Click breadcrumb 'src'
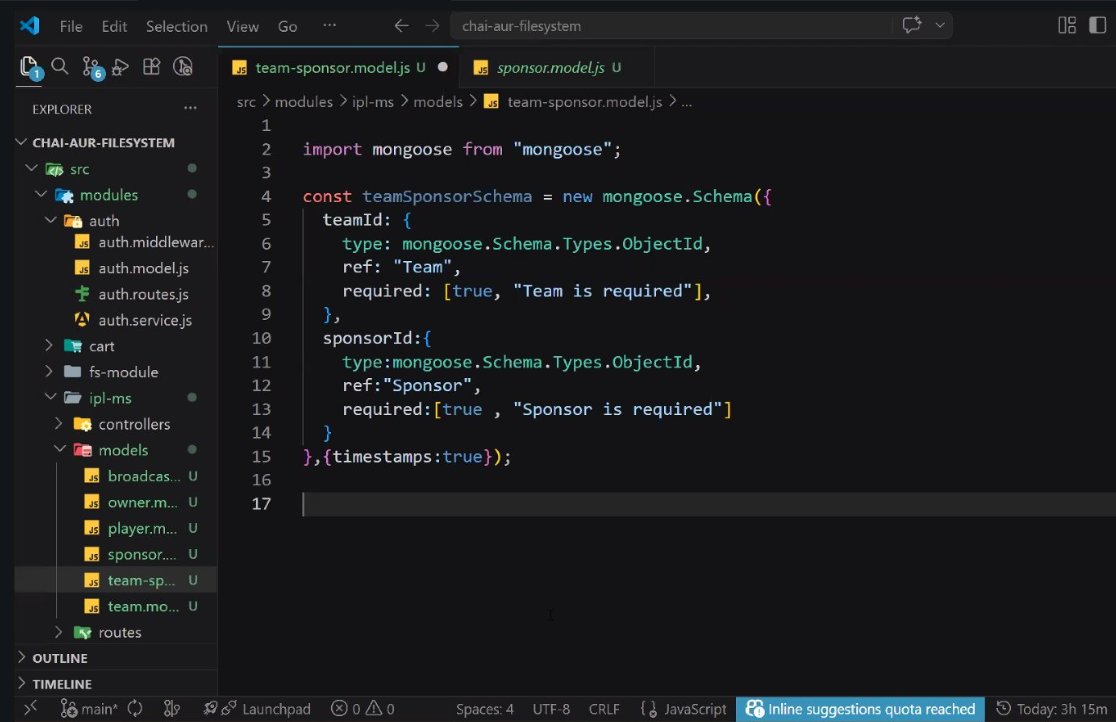The height and width of the screenshot is (722, 1116). (246, 102)
